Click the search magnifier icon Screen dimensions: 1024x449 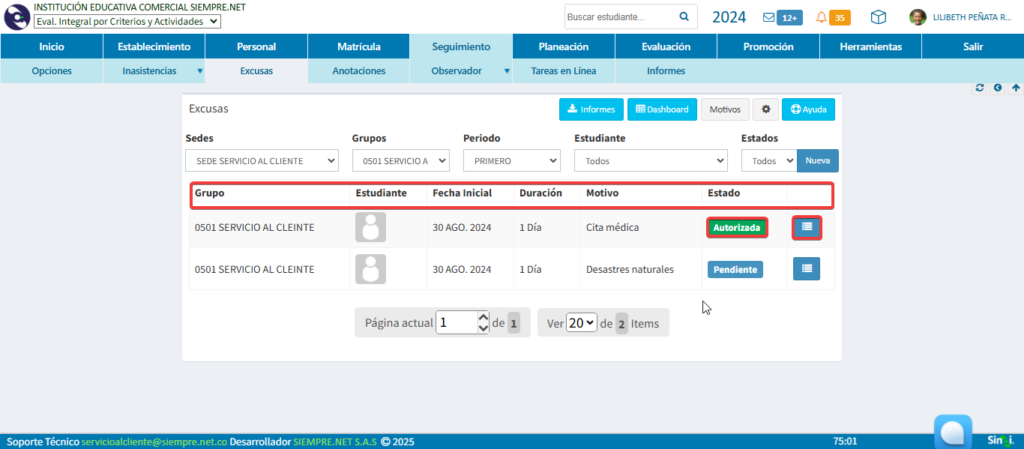click(x=684, y=17)
